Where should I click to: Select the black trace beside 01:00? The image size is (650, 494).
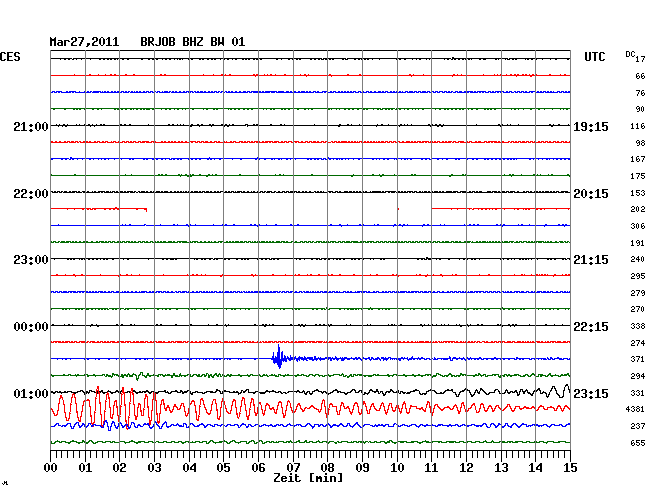point(310,391)
